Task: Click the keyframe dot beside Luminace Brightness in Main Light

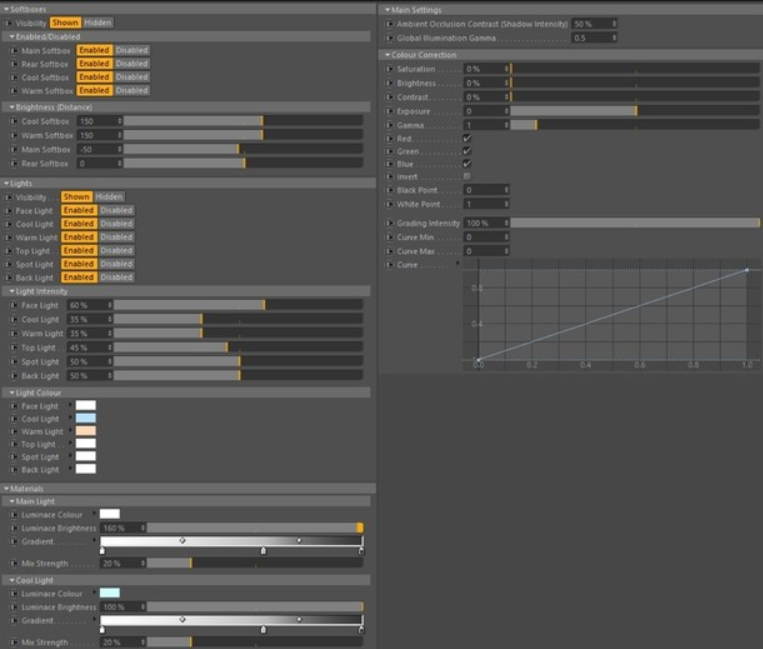Action: pos(14,528)
